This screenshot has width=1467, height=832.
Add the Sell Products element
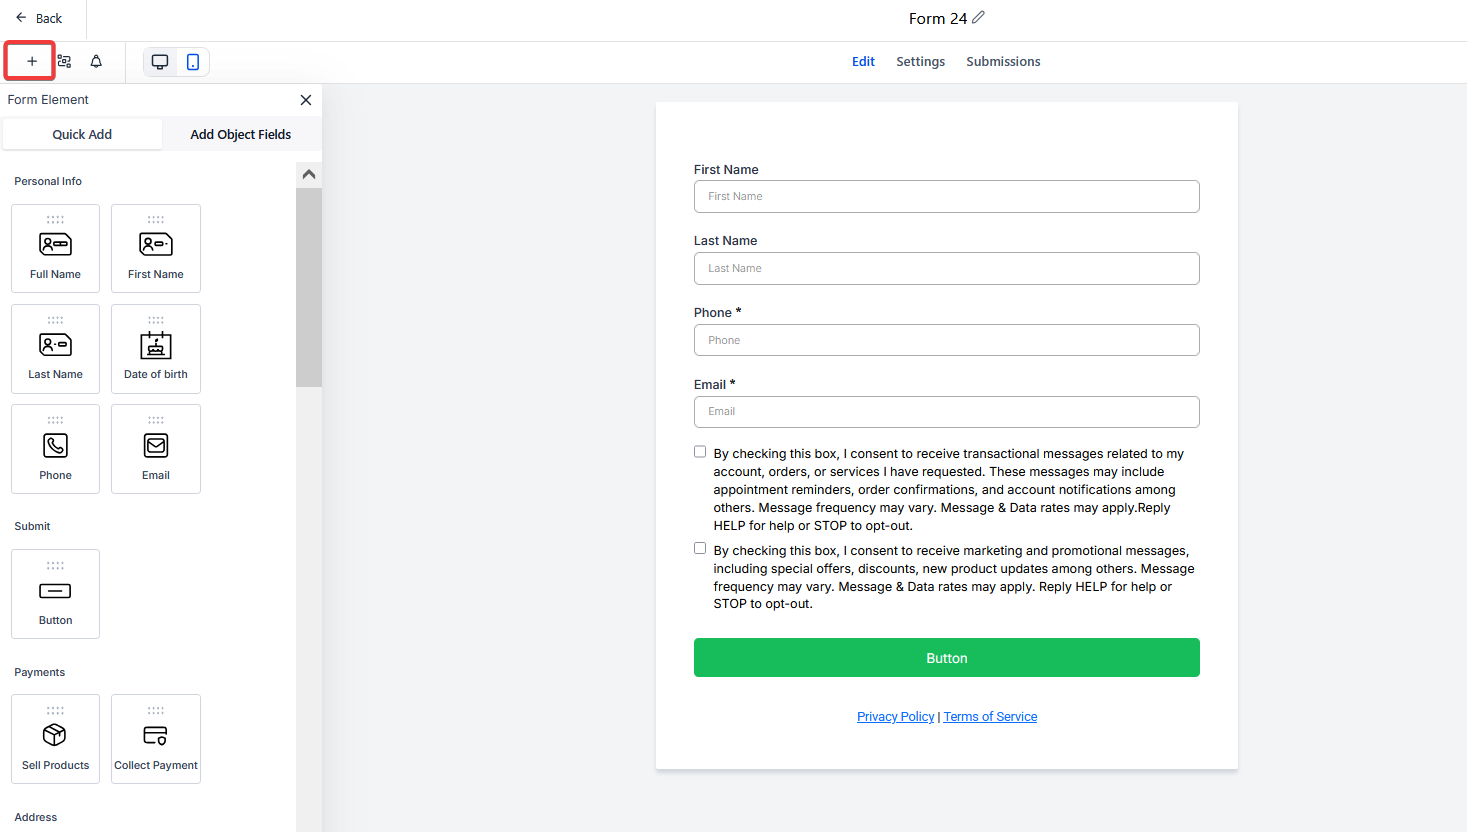(x=56, y=739)
